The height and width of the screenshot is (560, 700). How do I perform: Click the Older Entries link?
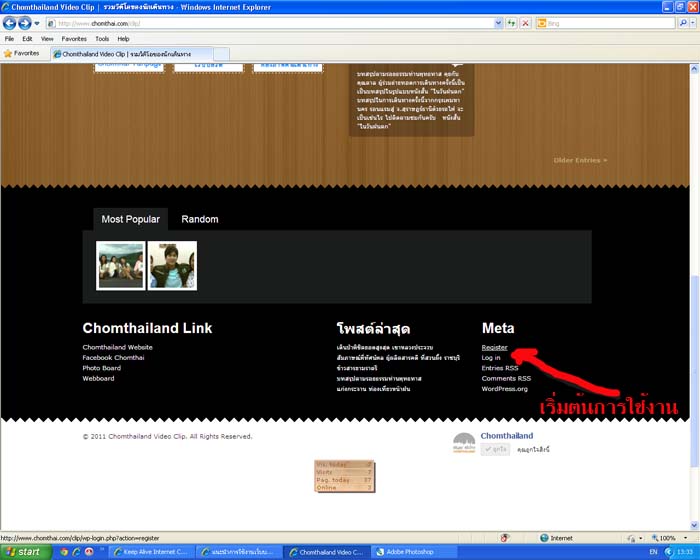pos(580,160)
